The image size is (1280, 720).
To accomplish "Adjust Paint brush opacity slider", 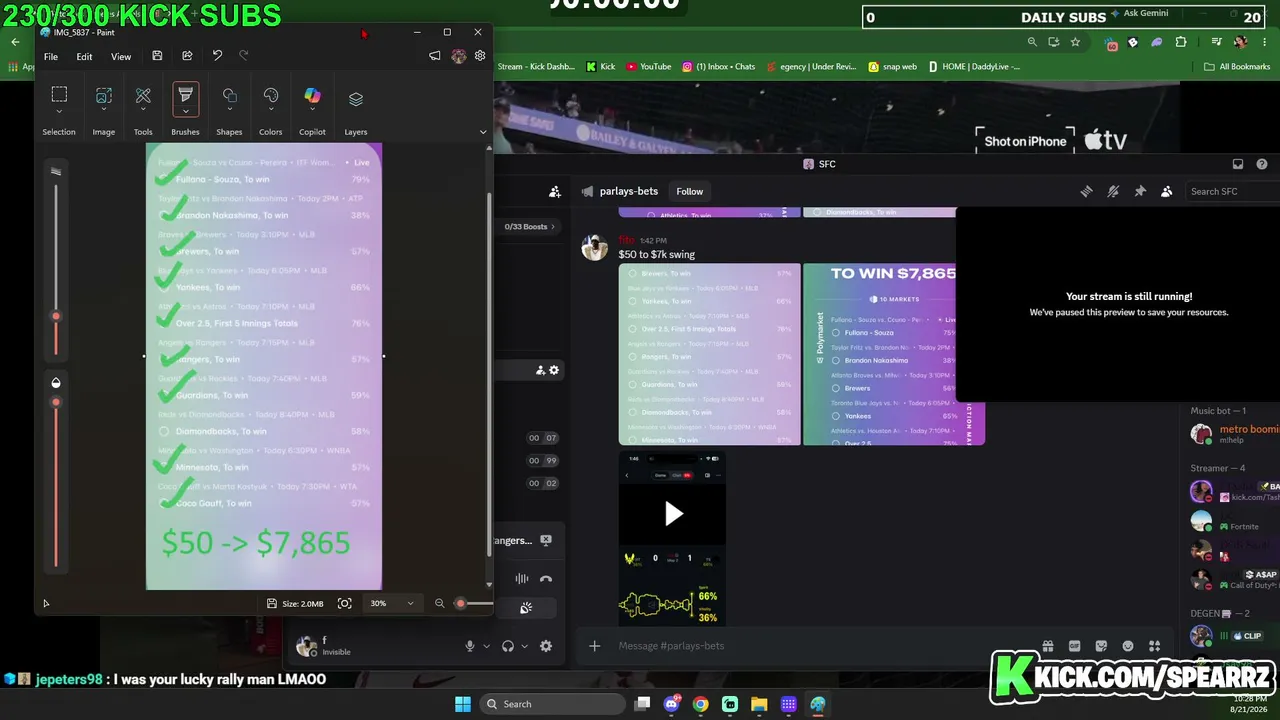I will 56,402.
